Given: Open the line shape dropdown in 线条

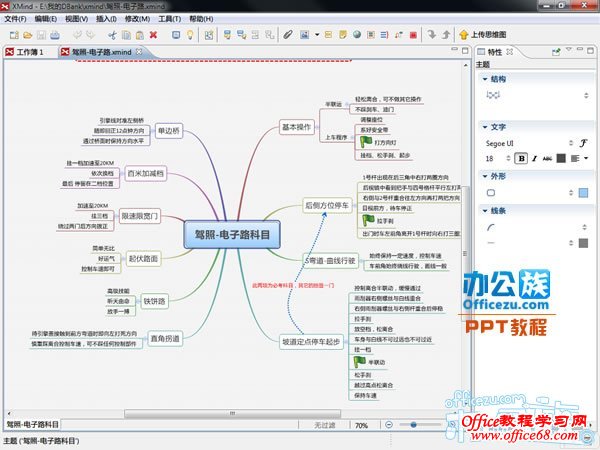Looking at the screenshot, I should click(584, 227).
